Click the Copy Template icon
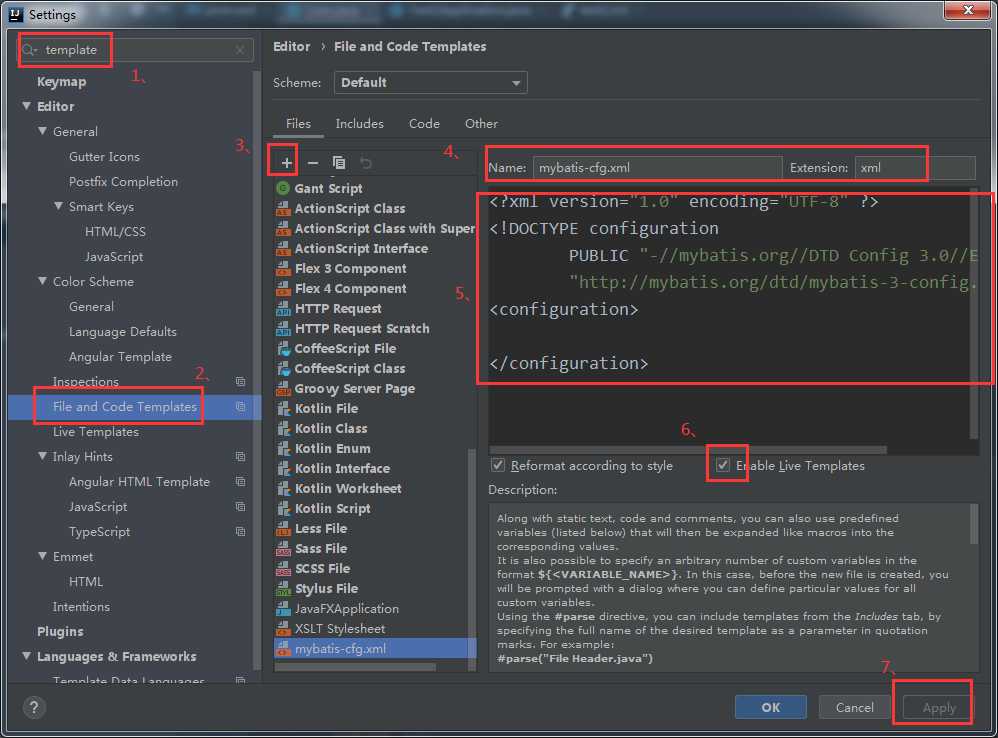998x738 pixels. (x=339, y=163)
